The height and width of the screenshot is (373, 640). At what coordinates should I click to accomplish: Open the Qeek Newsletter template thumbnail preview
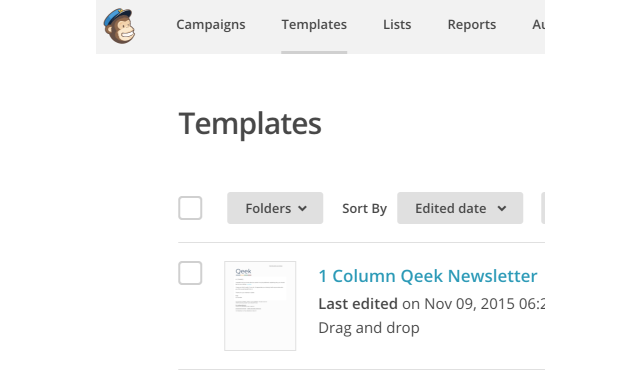(x=260, y=306)
